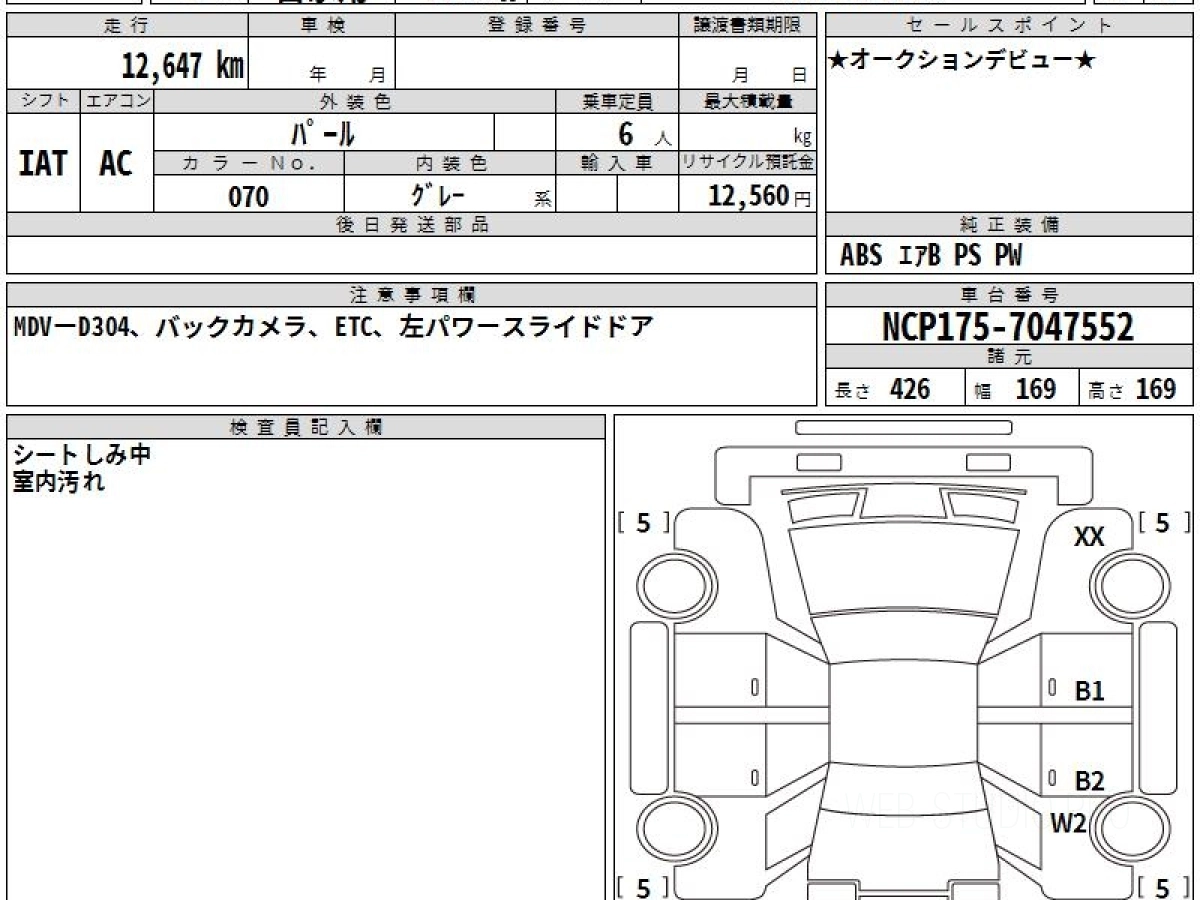Select the height value 高さ 169
The image size is (1200, 900).
point(1132,389)
